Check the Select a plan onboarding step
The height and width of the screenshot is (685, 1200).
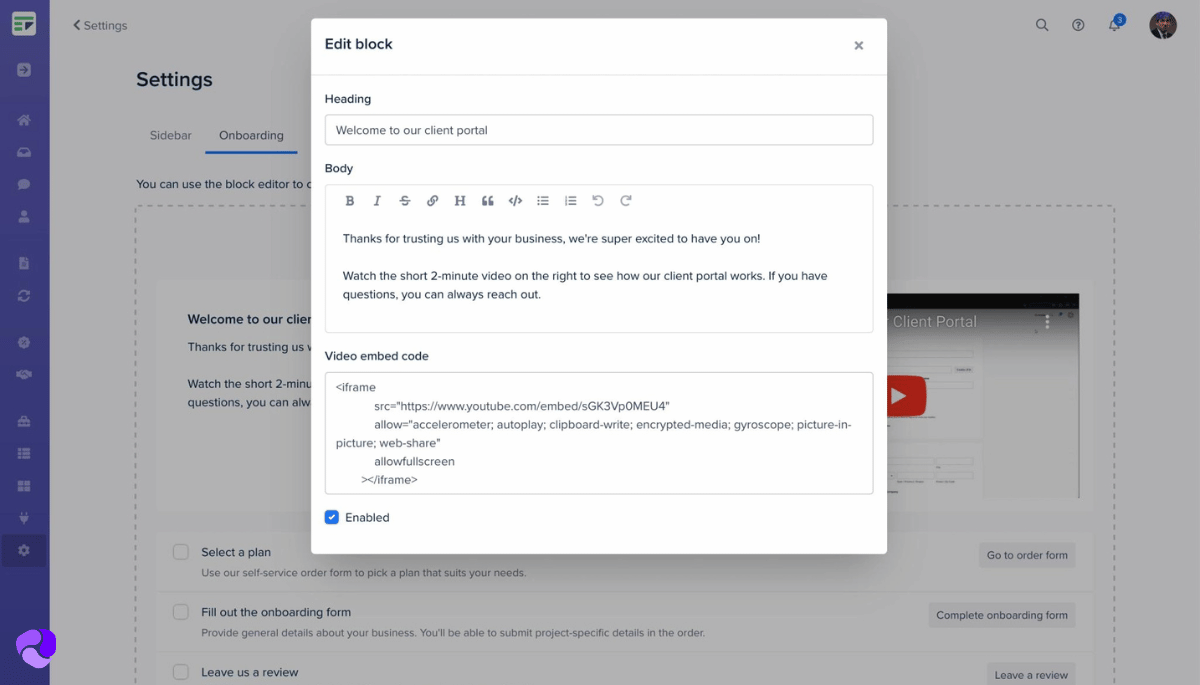click(x=181, y=552)
